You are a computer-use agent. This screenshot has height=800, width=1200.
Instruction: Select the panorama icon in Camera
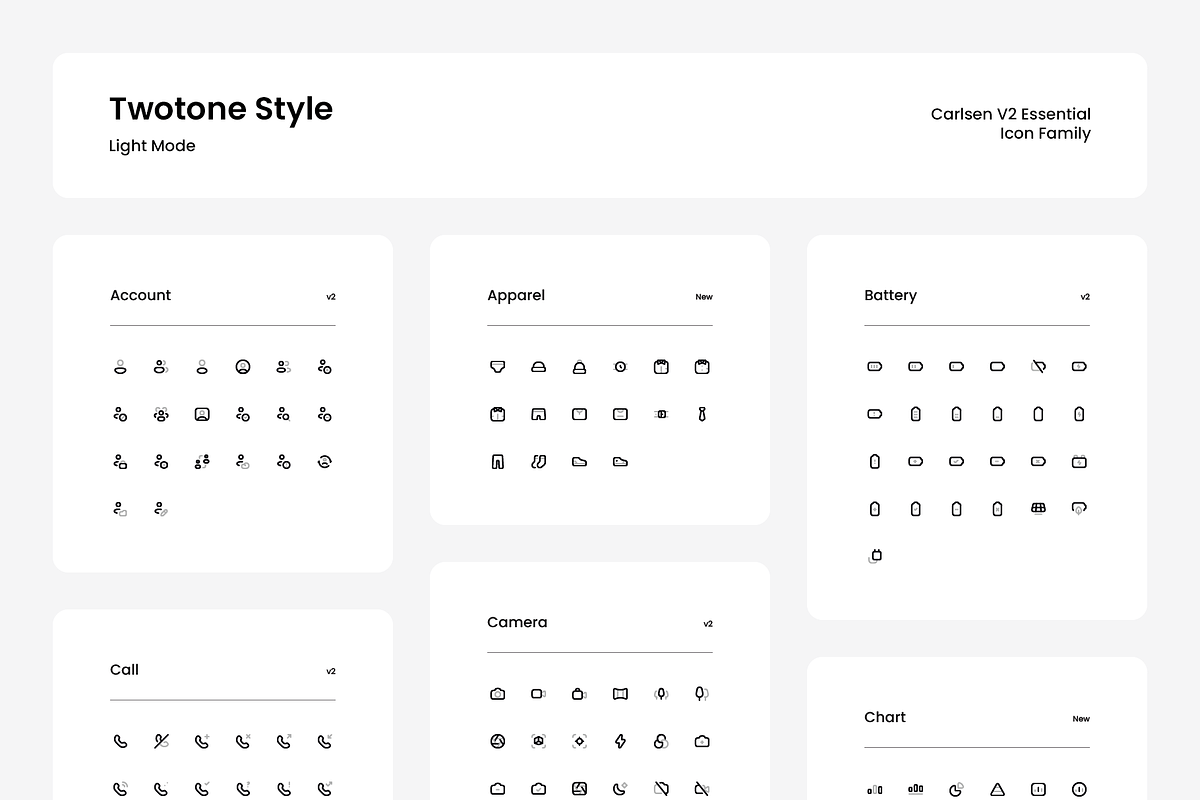pos(620,694)
